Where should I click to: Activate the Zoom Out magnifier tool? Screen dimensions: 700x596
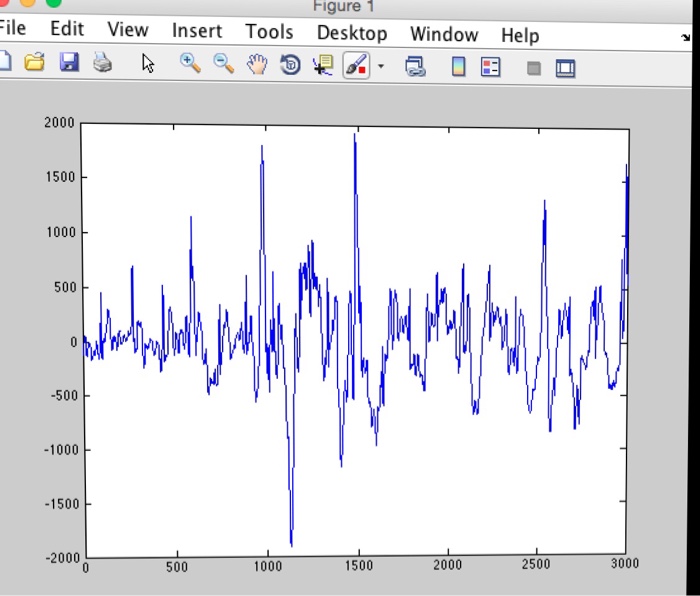pyautogui.click(x=224, y=64)
